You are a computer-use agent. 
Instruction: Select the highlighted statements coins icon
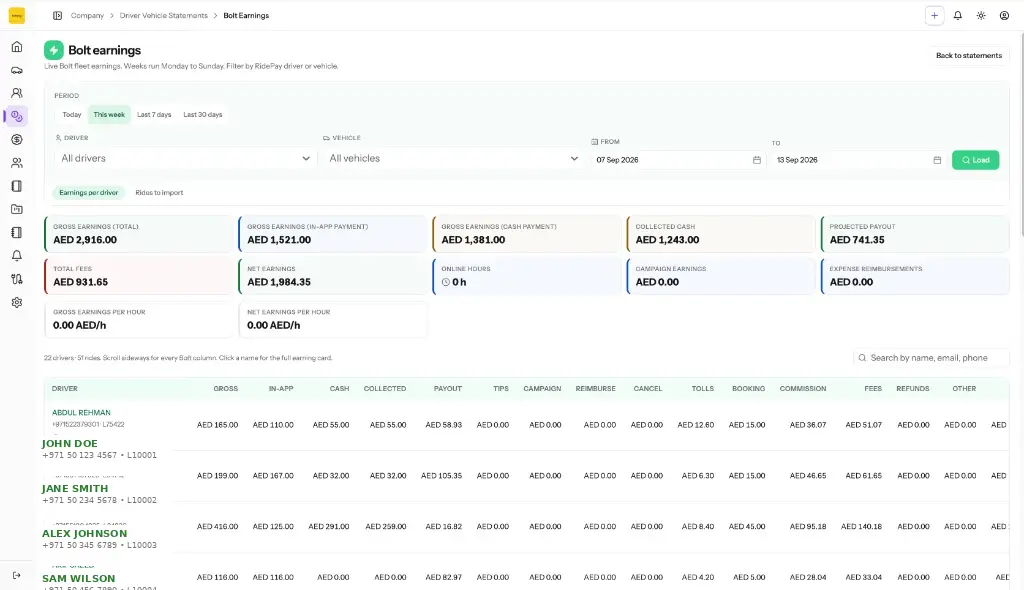click(17, 116)
